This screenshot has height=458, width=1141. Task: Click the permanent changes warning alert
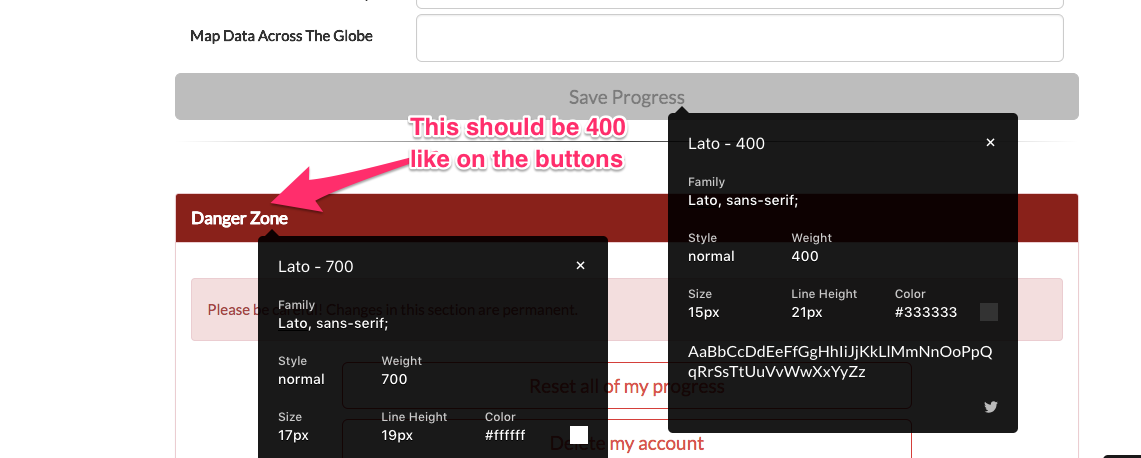(627, 309)
